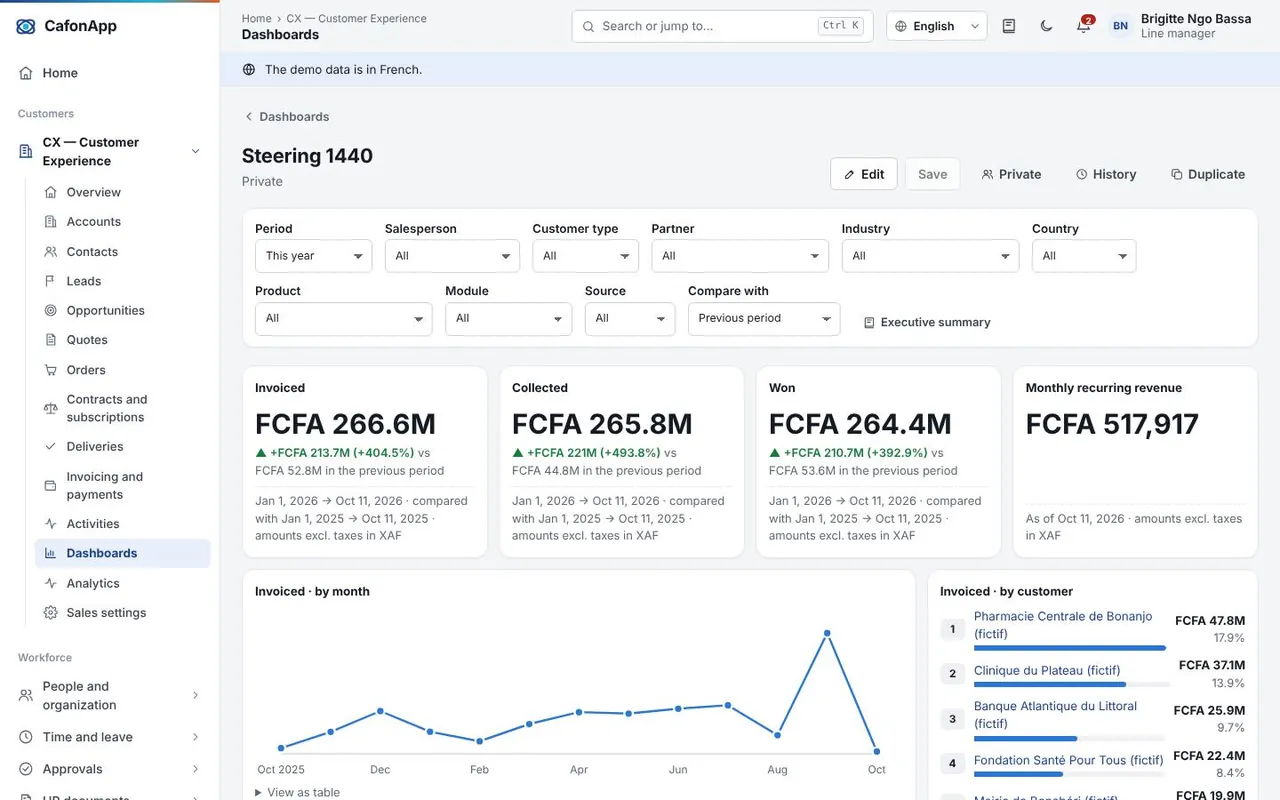Click the Sales settings gear icon
The image size is (1280, 800).
point(51,613)
